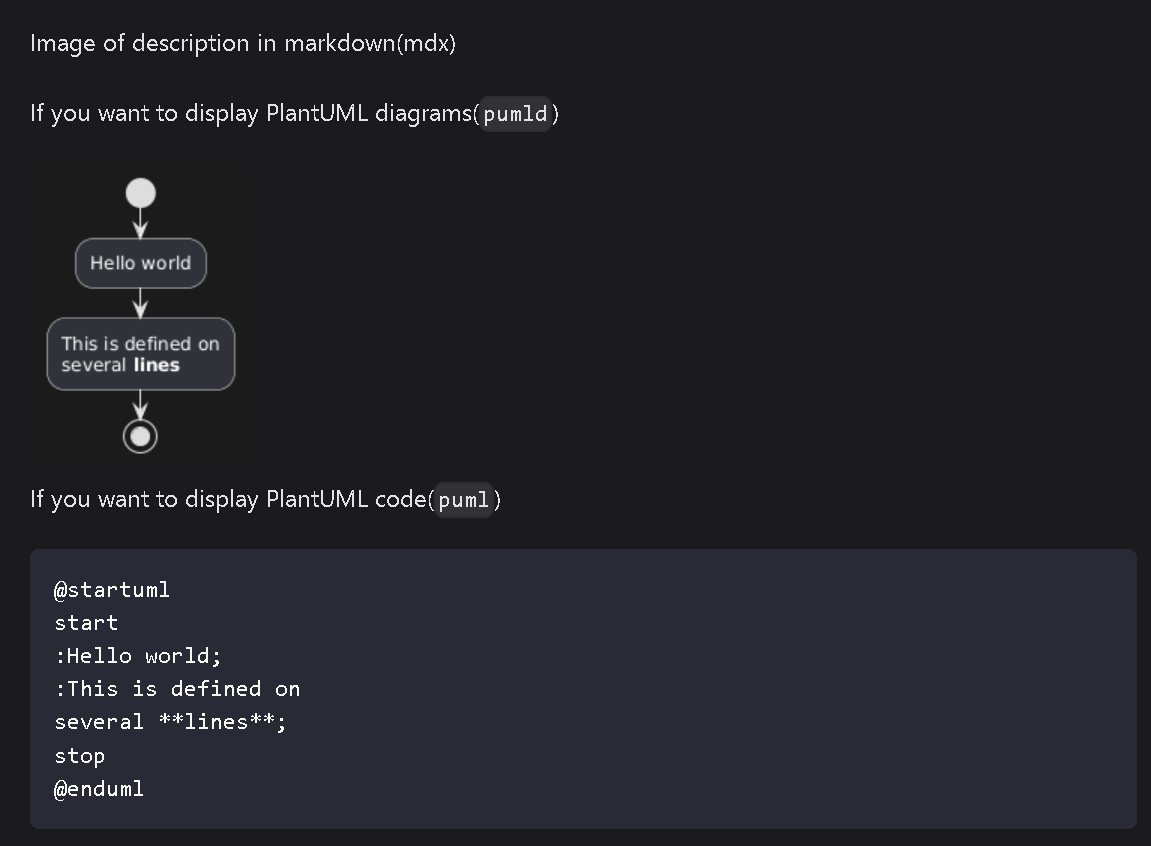Click the 'Hello world' diagram box
Viewport: 1151px width, 846px height.
click(x=141, y=263)
